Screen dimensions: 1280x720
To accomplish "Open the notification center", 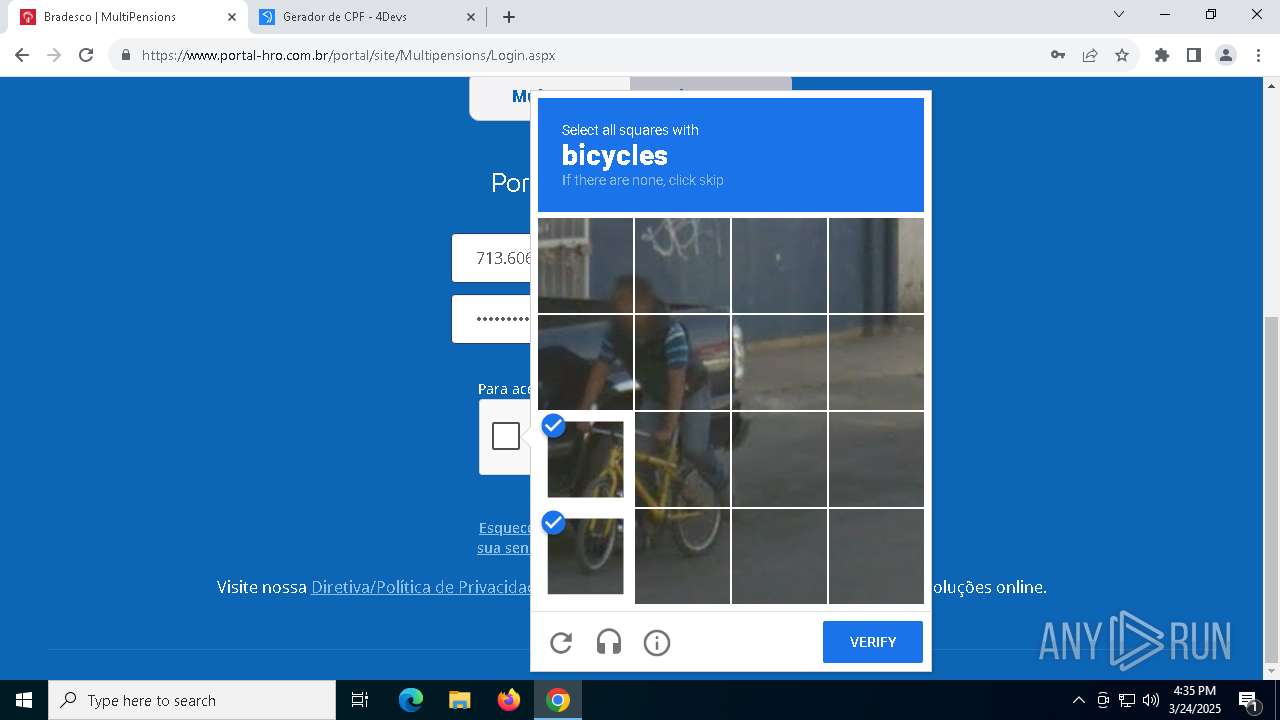I will (x=1249, y=700).
